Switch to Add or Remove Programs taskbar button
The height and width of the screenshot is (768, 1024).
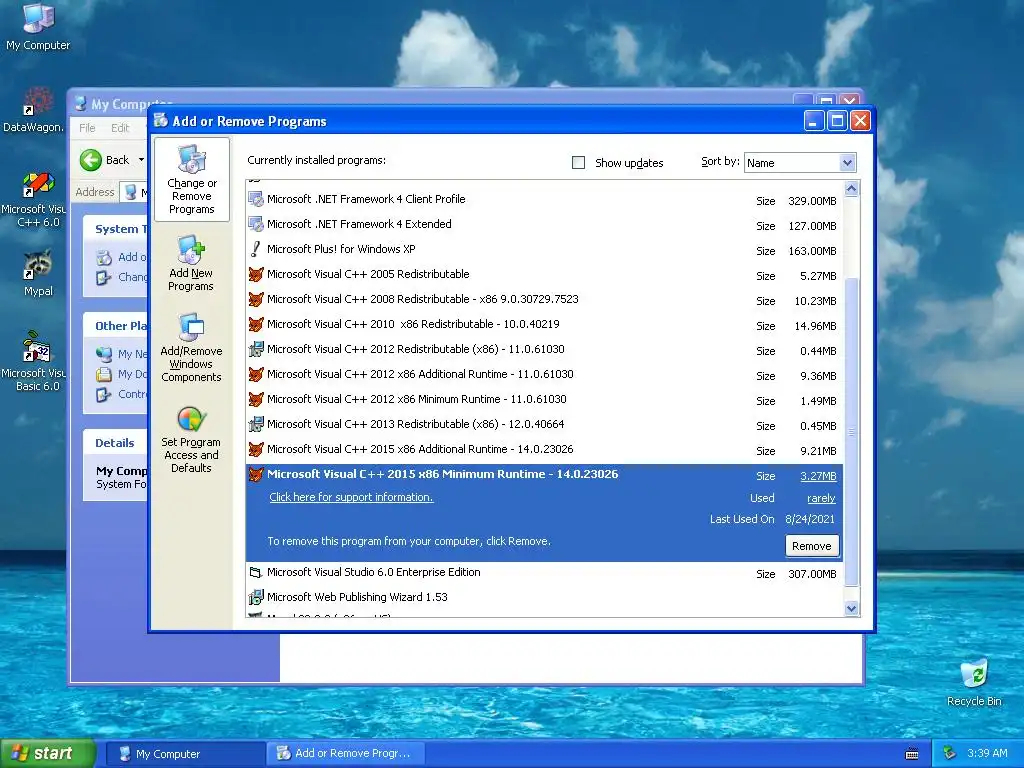point(345,754)
